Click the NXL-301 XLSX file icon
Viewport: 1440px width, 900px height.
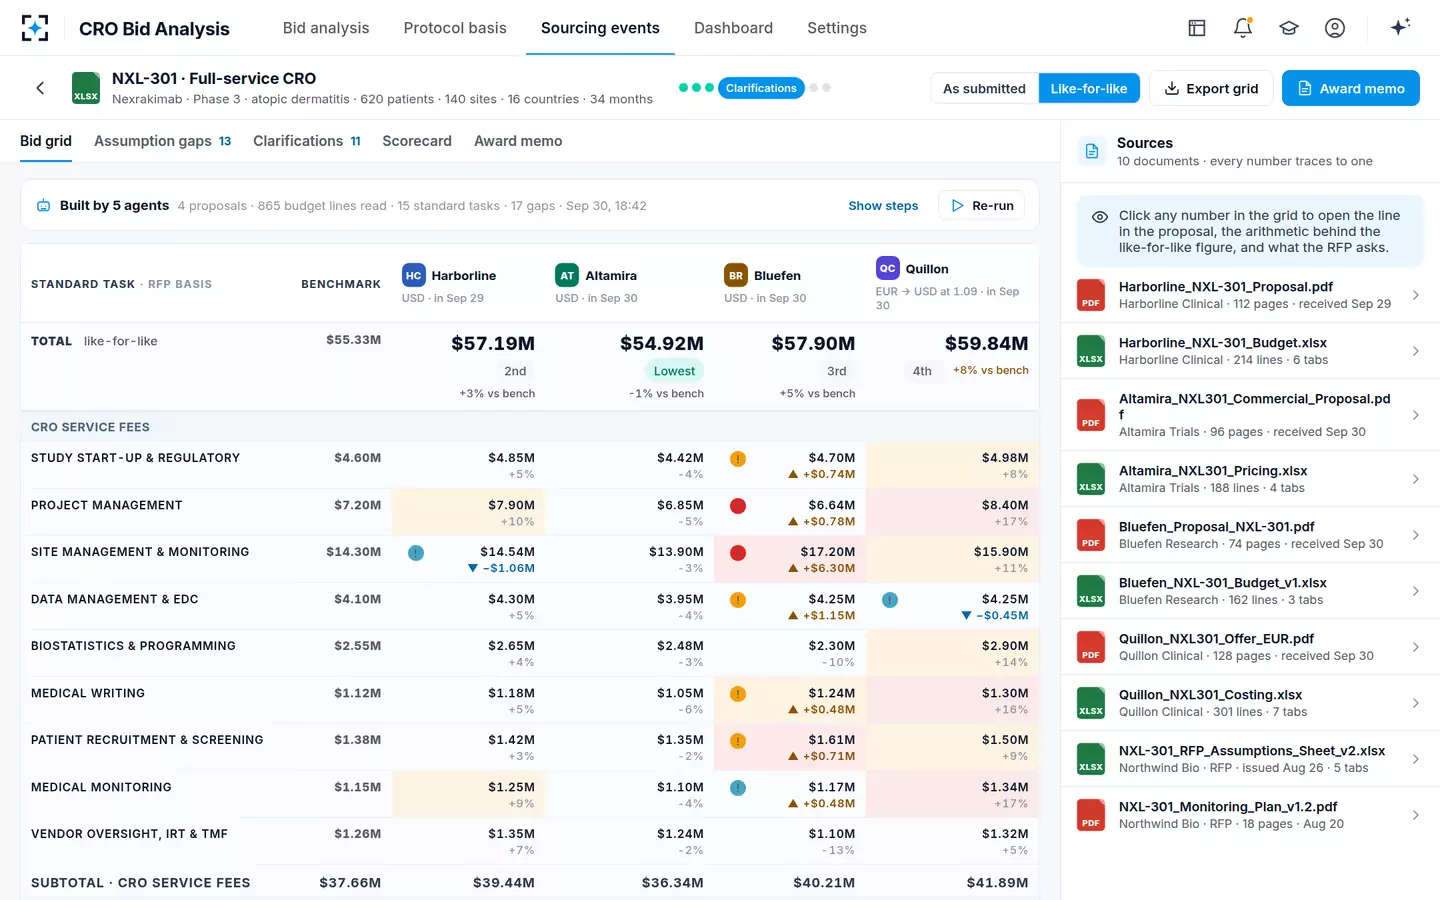click(x=86, y=88)
